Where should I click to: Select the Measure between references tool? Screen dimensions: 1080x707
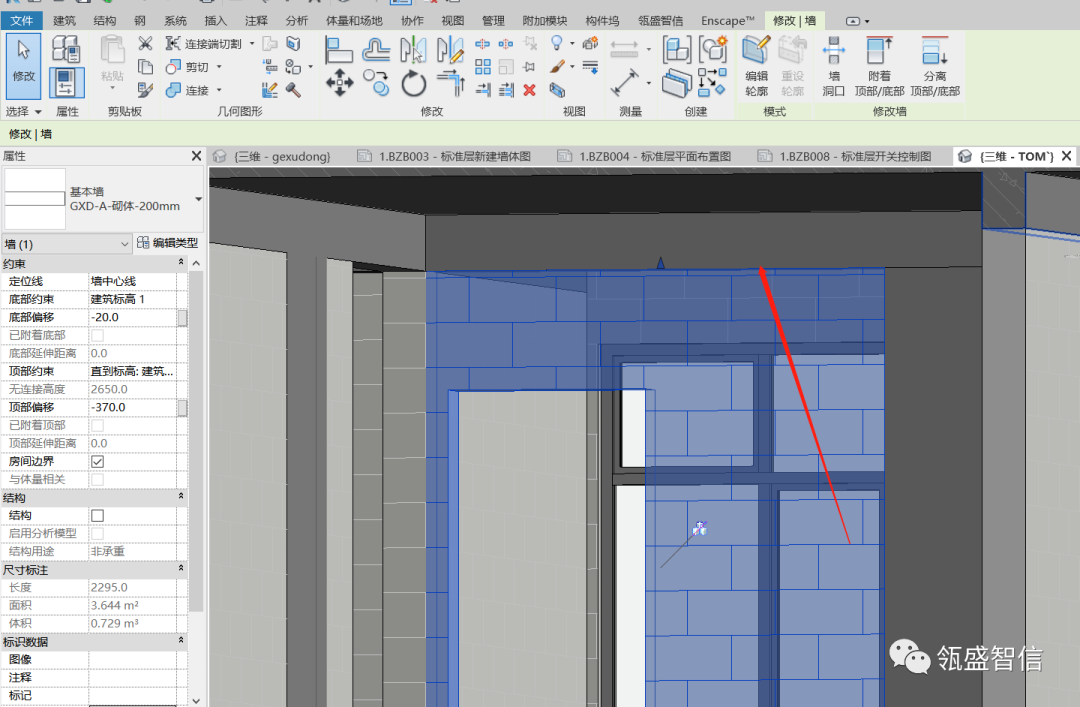624,48
